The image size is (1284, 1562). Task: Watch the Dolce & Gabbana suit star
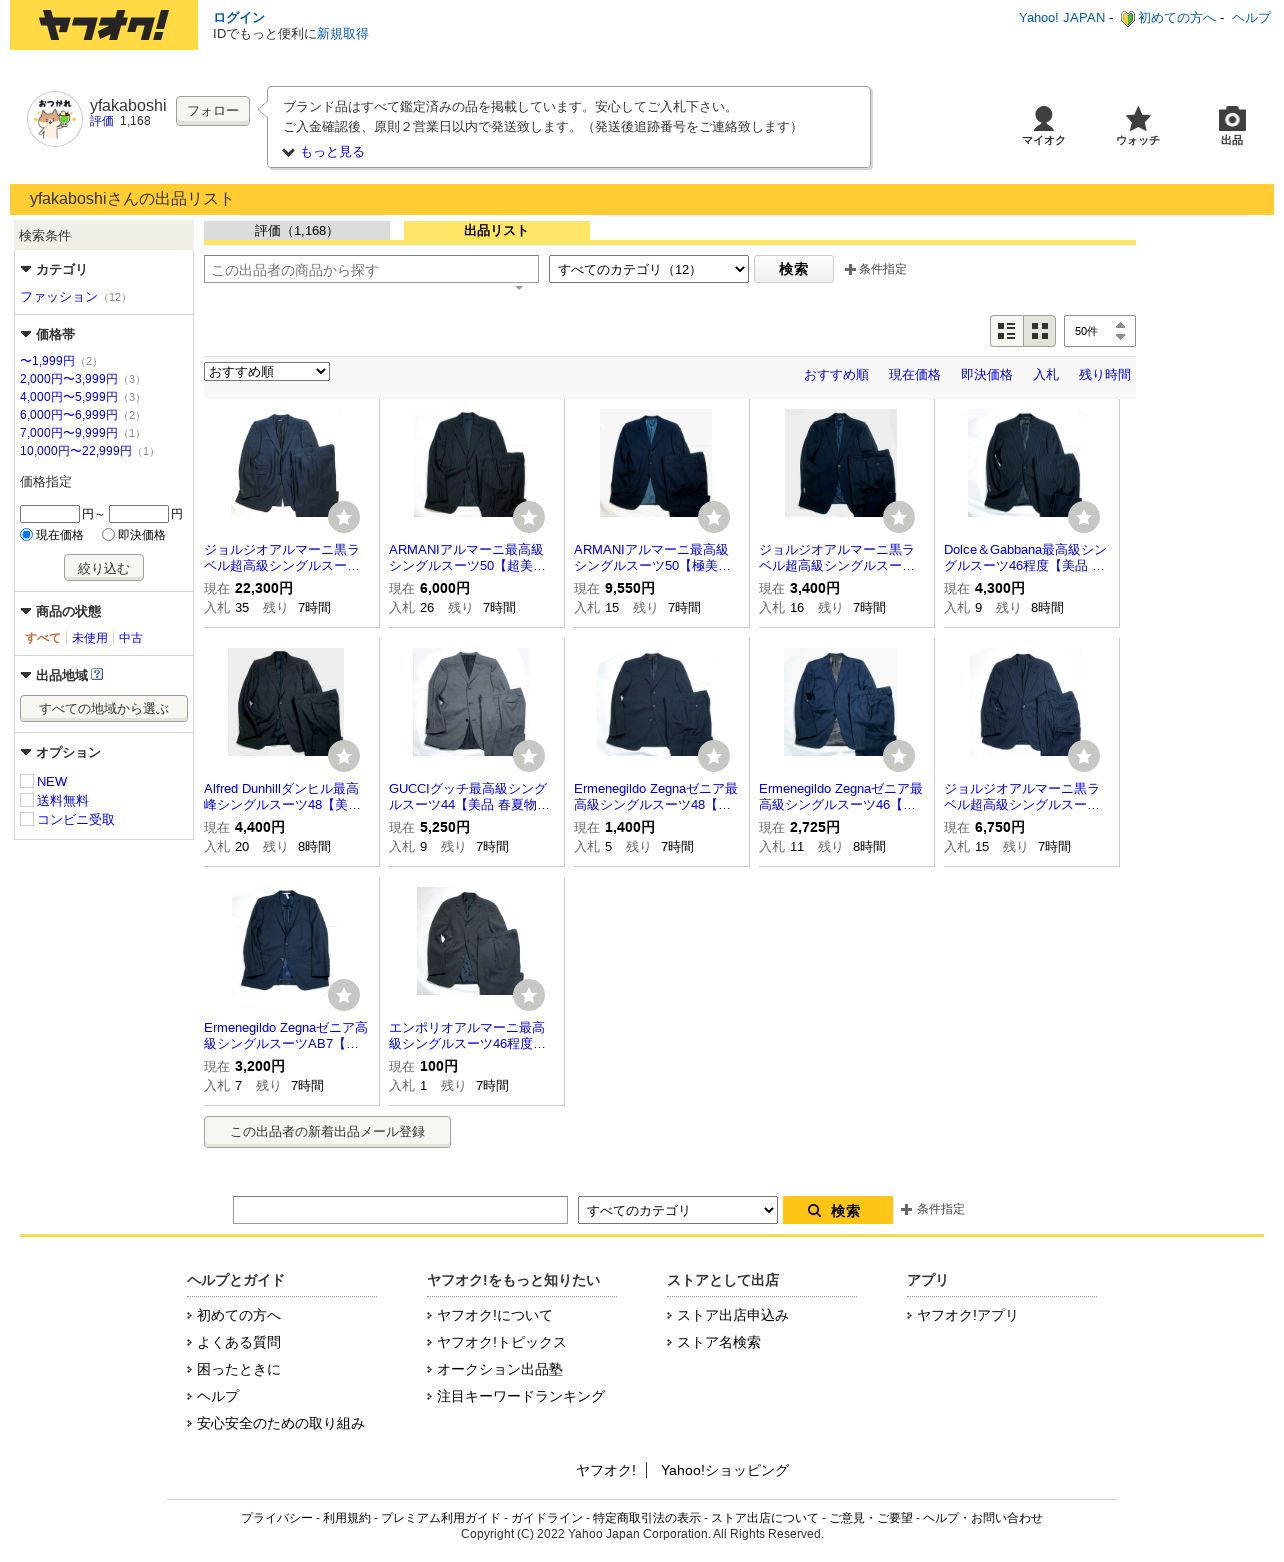pyautogui.click(x=1084, y=517)
